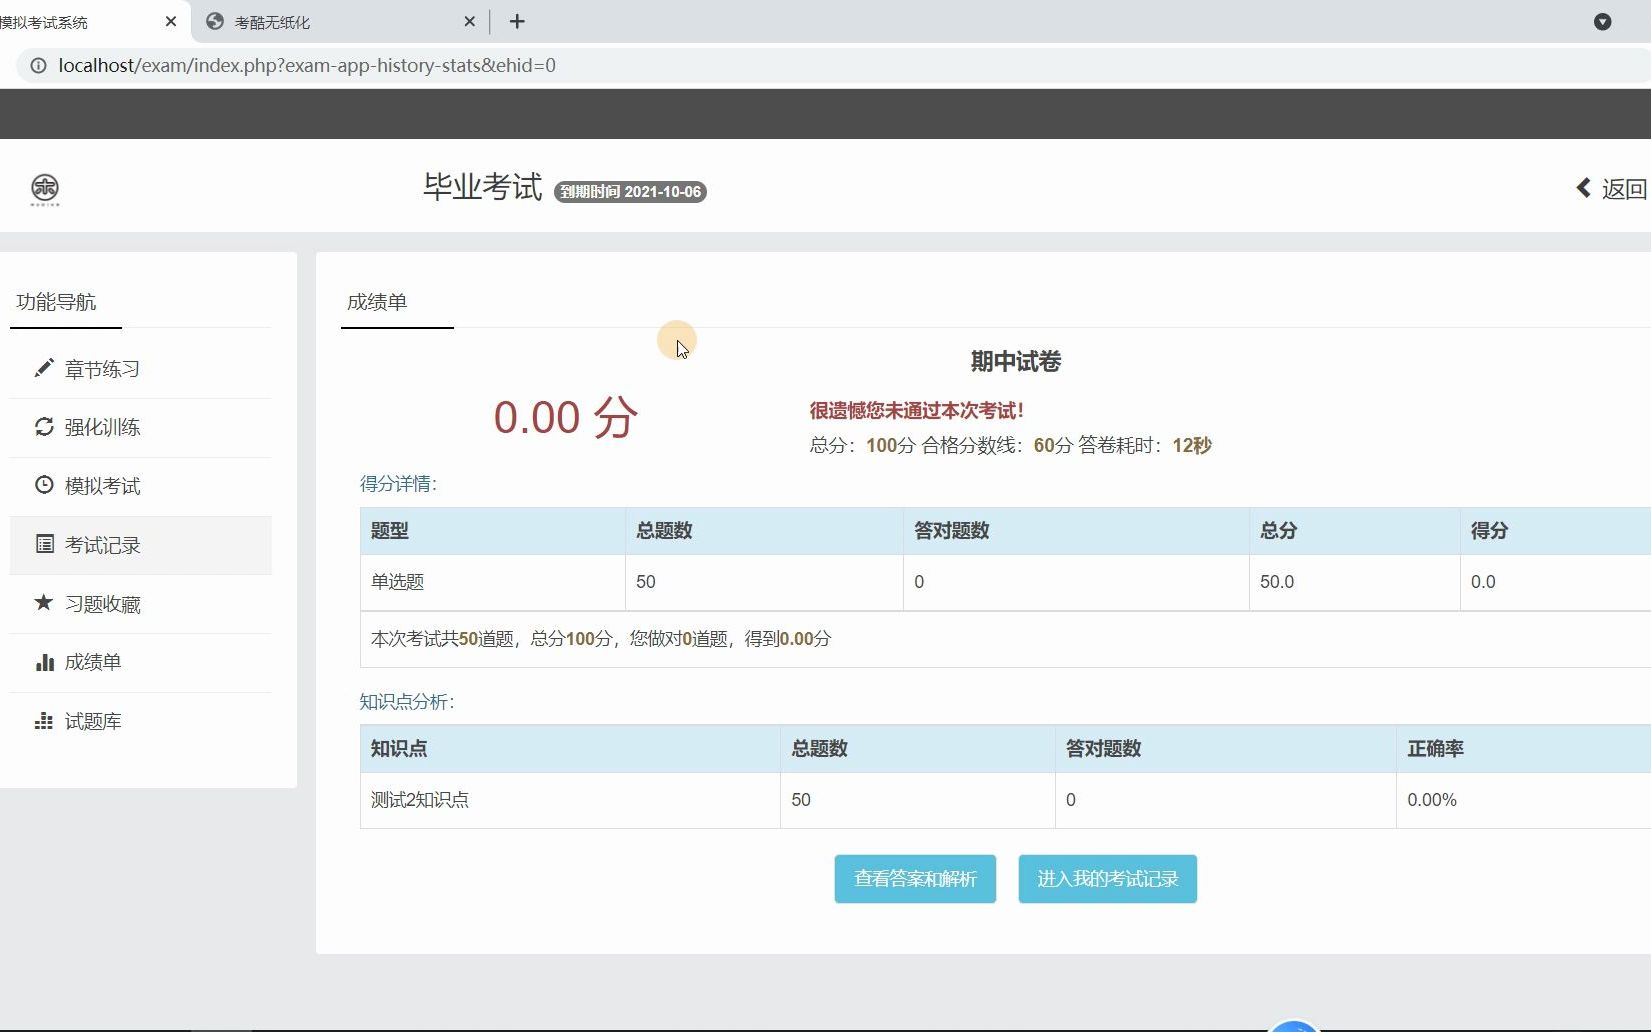
Task: Click the bar chart icon beside 成绩单
Action: pos(44,662)
